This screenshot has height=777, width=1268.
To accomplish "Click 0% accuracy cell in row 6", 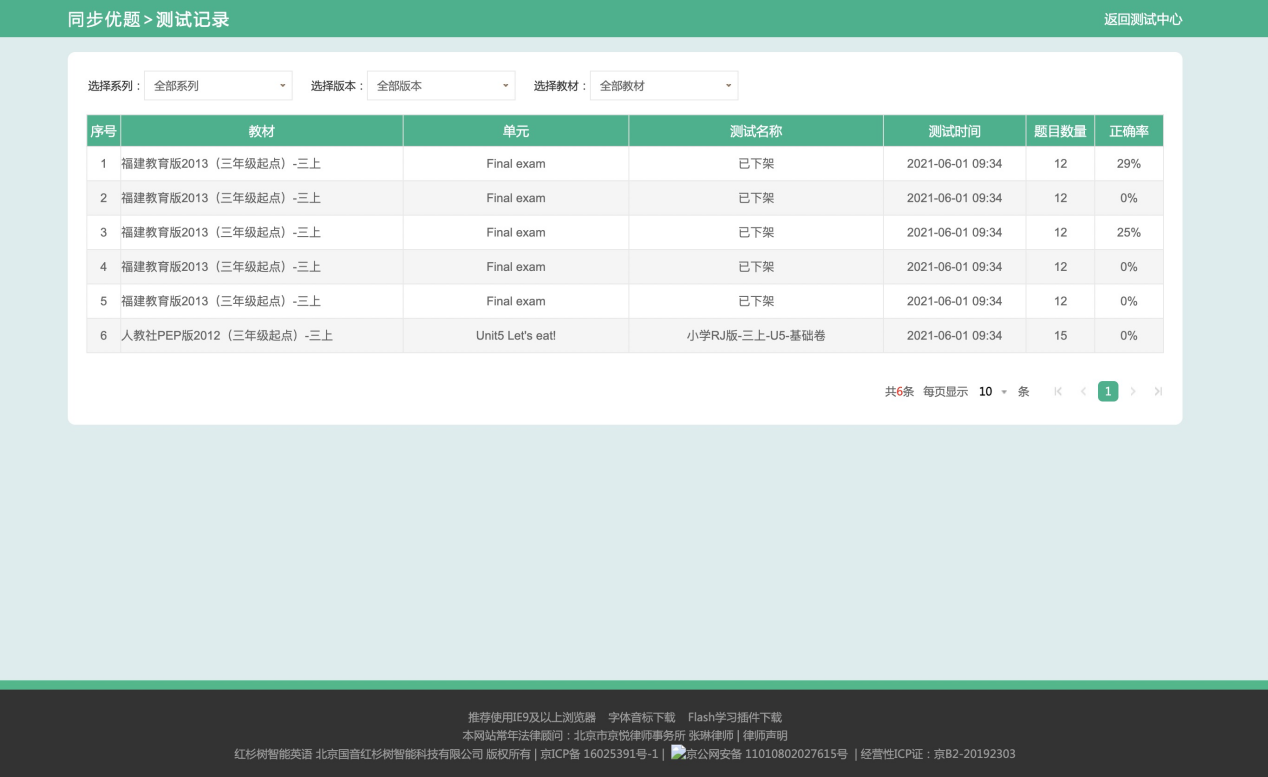I will click(1129, 336).
